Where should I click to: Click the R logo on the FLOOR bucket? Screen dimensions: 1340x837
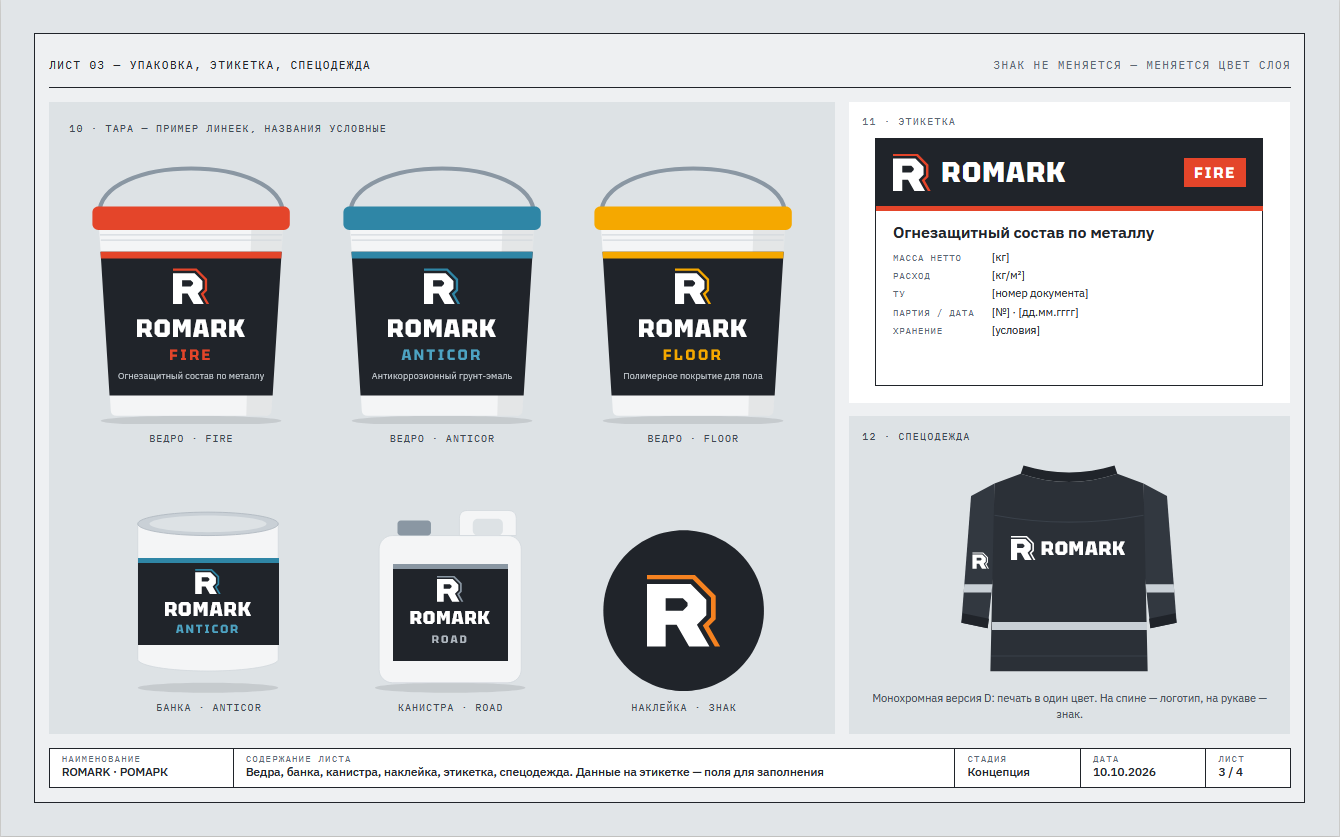[x=692, y=287]
